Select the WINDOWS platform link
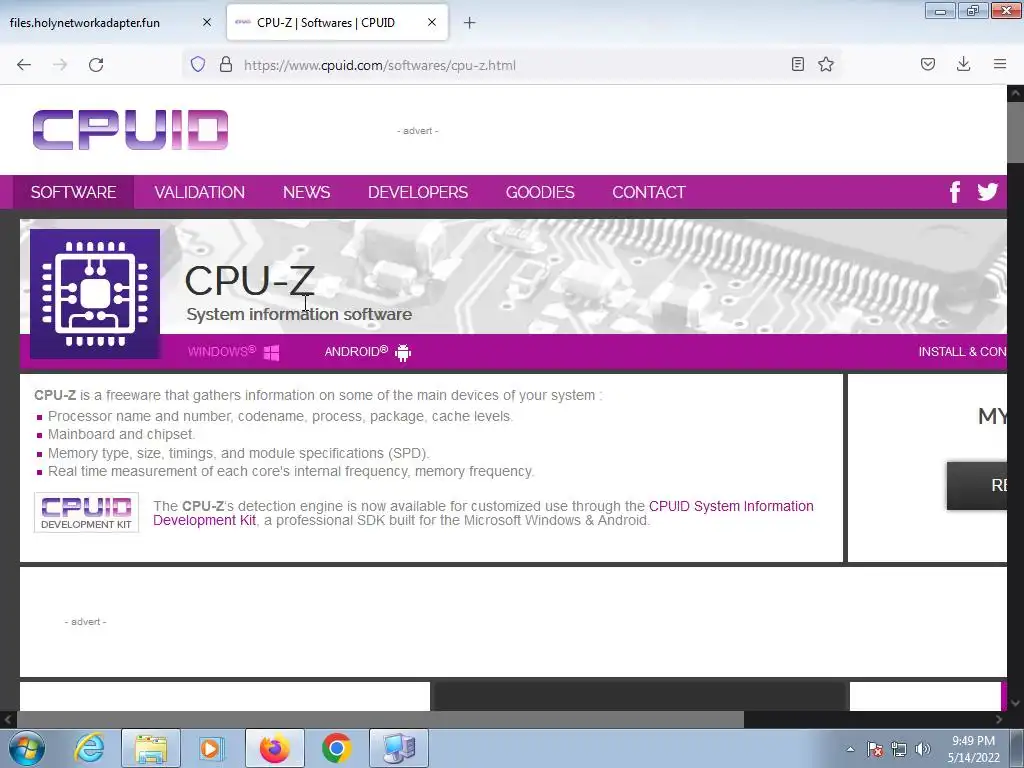The width and height of the screenshot is (1024, 768). point(221,351)
